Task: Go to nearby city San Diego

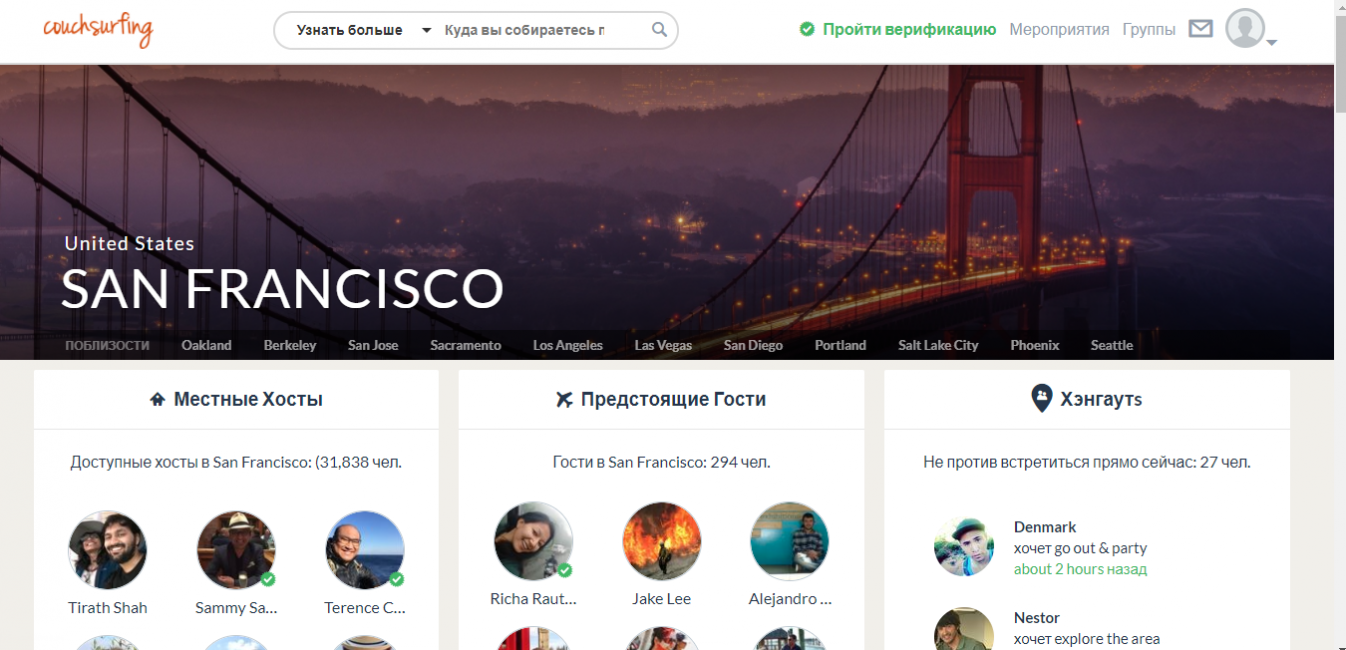Action: [753, 345]
